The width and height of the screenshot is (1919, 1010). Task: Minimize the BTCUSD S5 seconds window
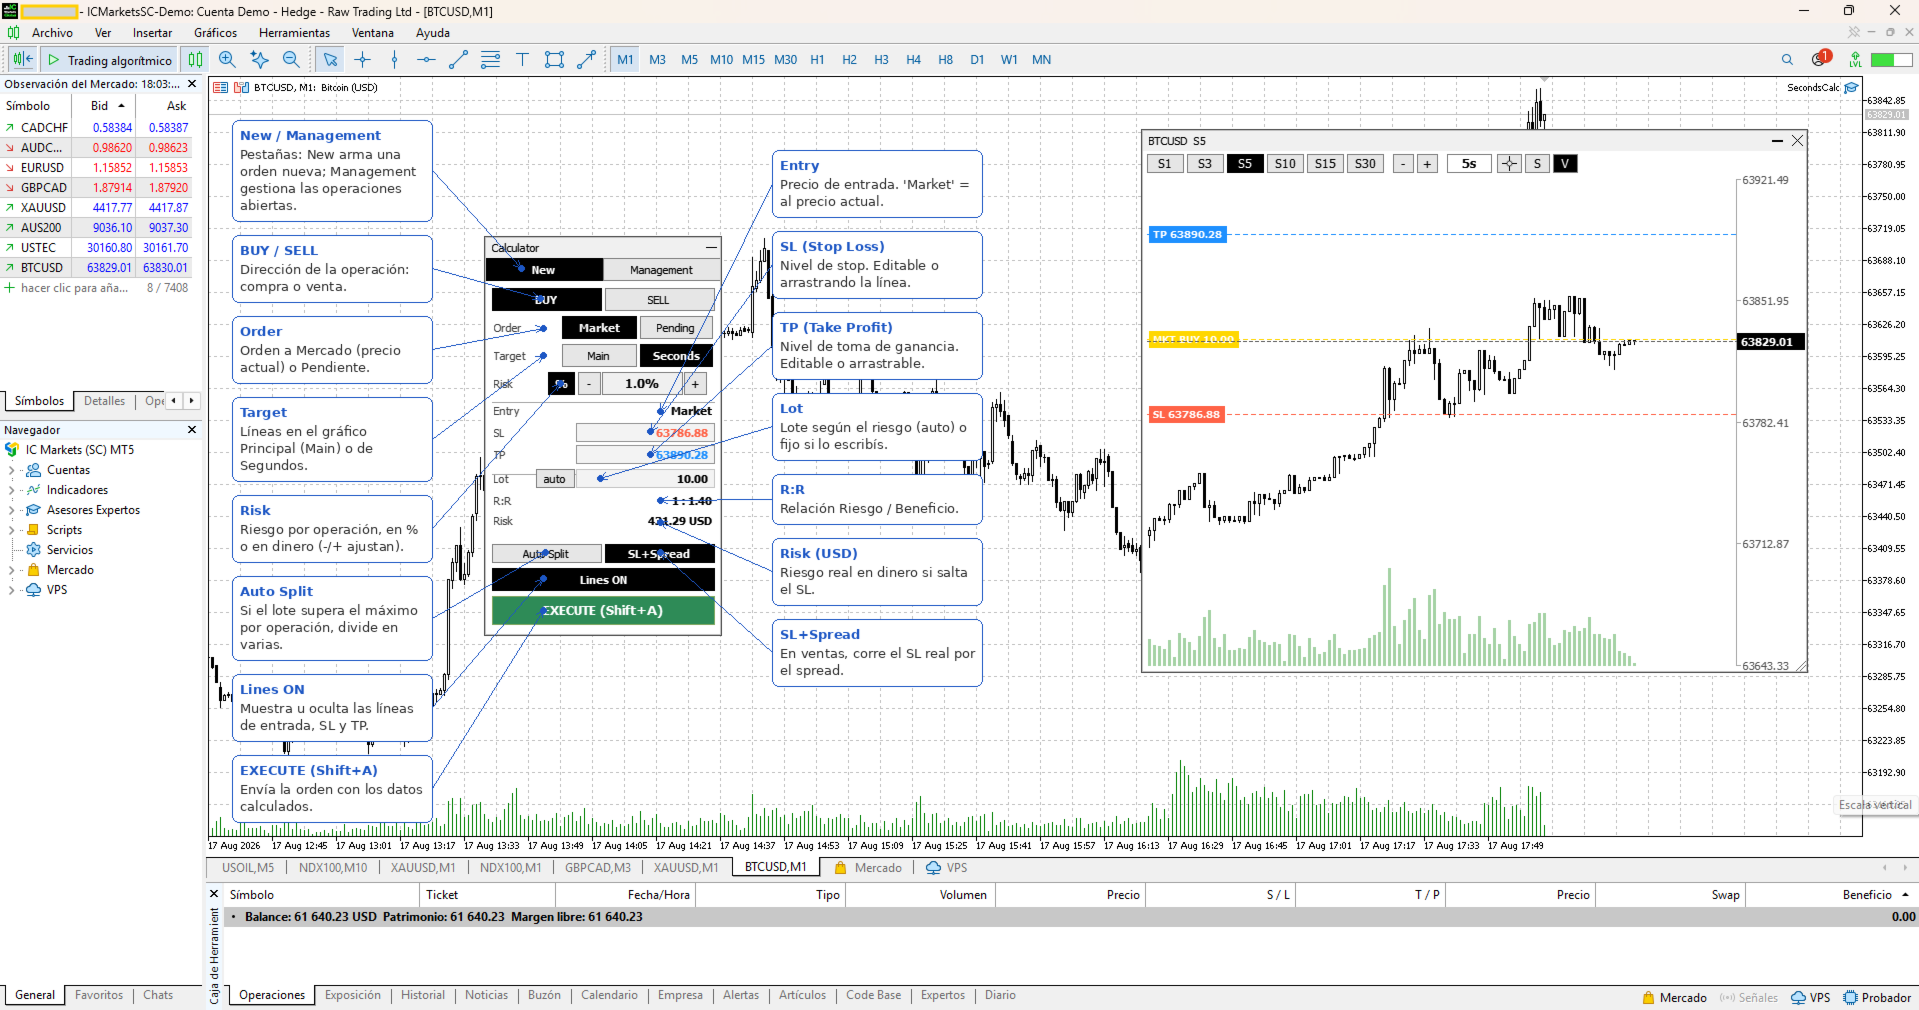1777,141
